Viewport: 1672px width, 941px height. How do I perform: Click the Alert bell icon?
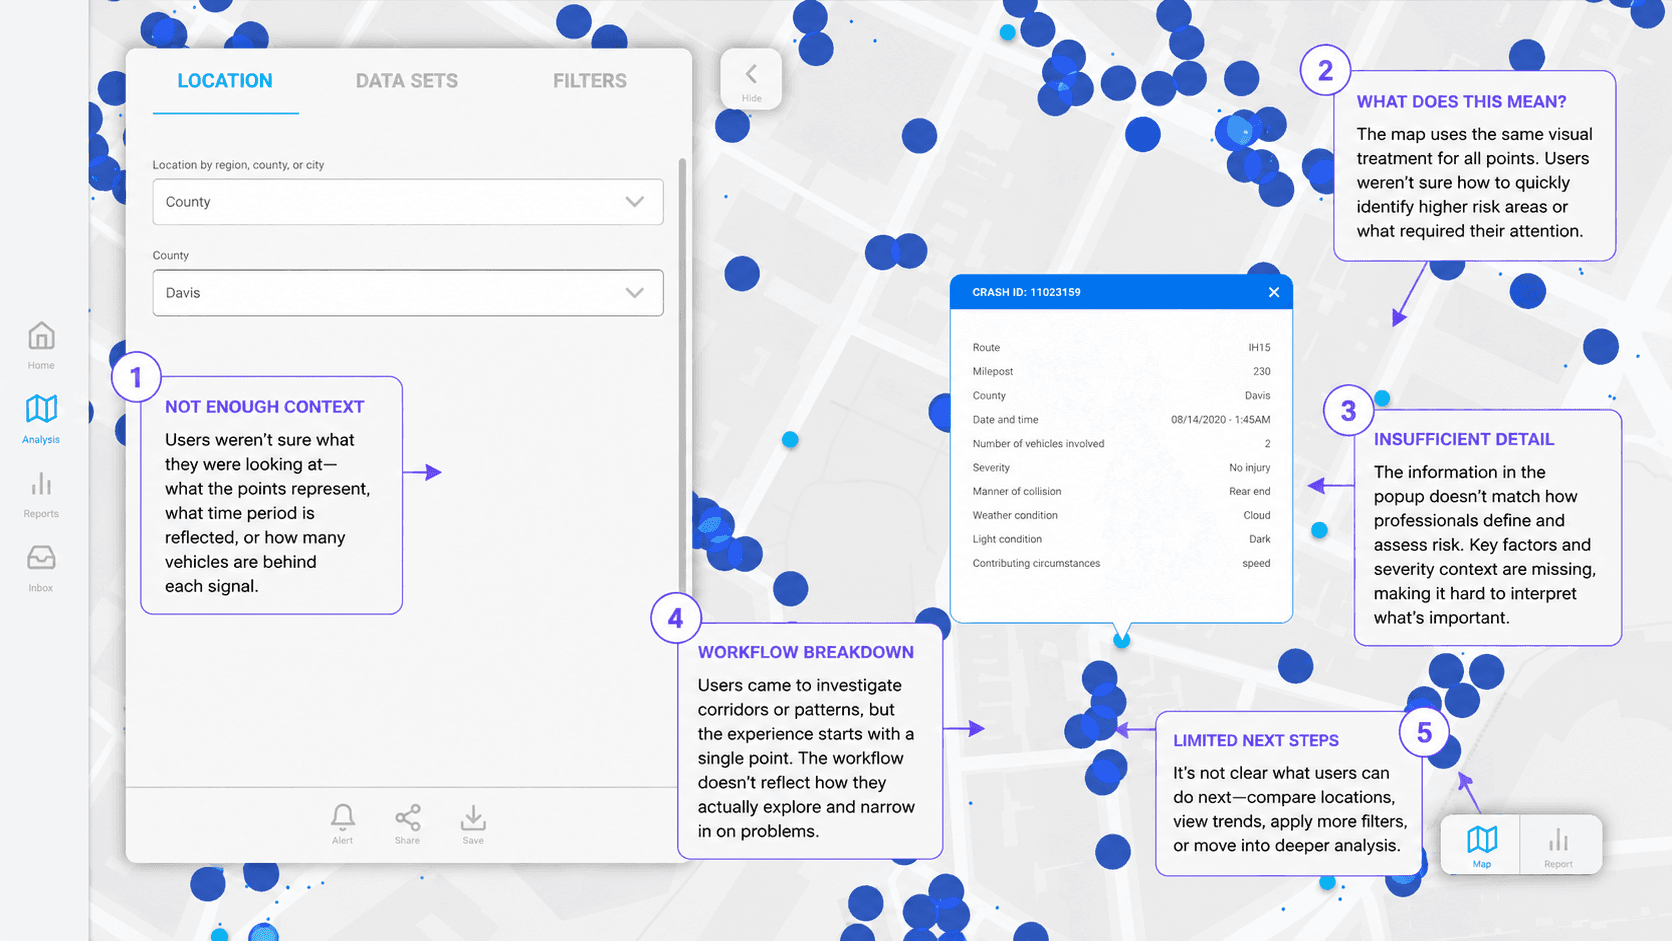click(343, 817)
